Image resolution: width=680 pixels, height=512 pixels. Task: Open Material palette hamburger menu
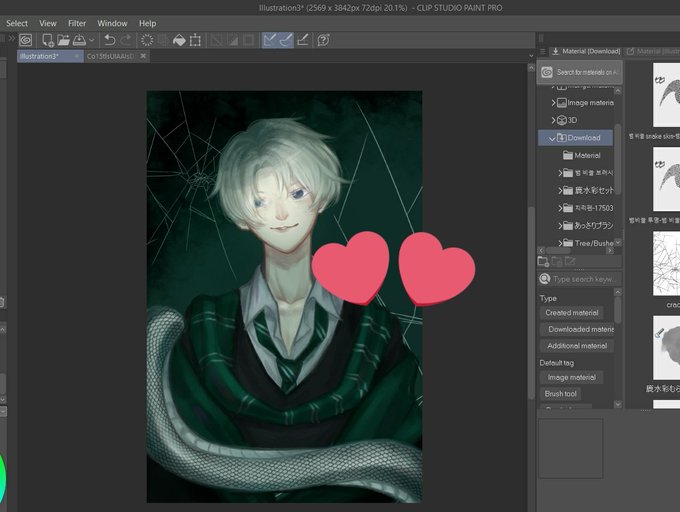point(543,52)
